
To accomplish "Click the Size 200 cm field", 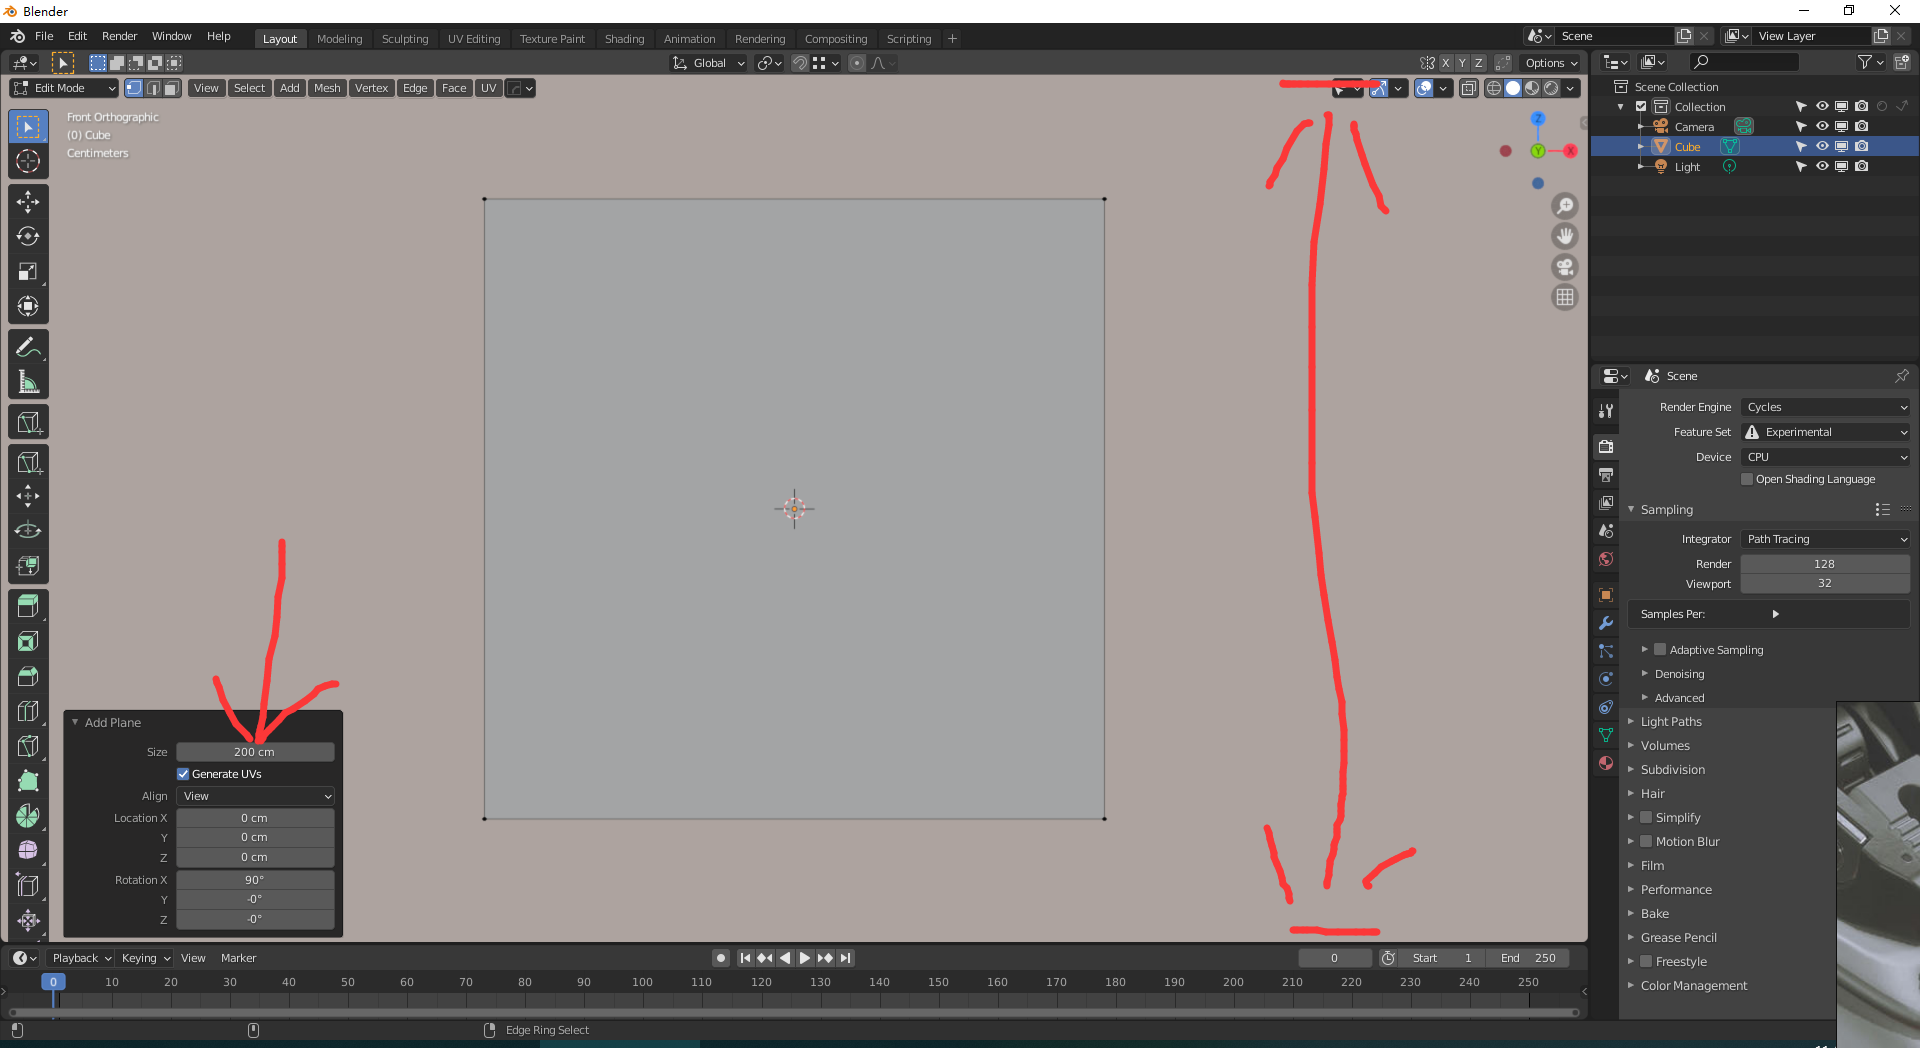I will 255,752.
